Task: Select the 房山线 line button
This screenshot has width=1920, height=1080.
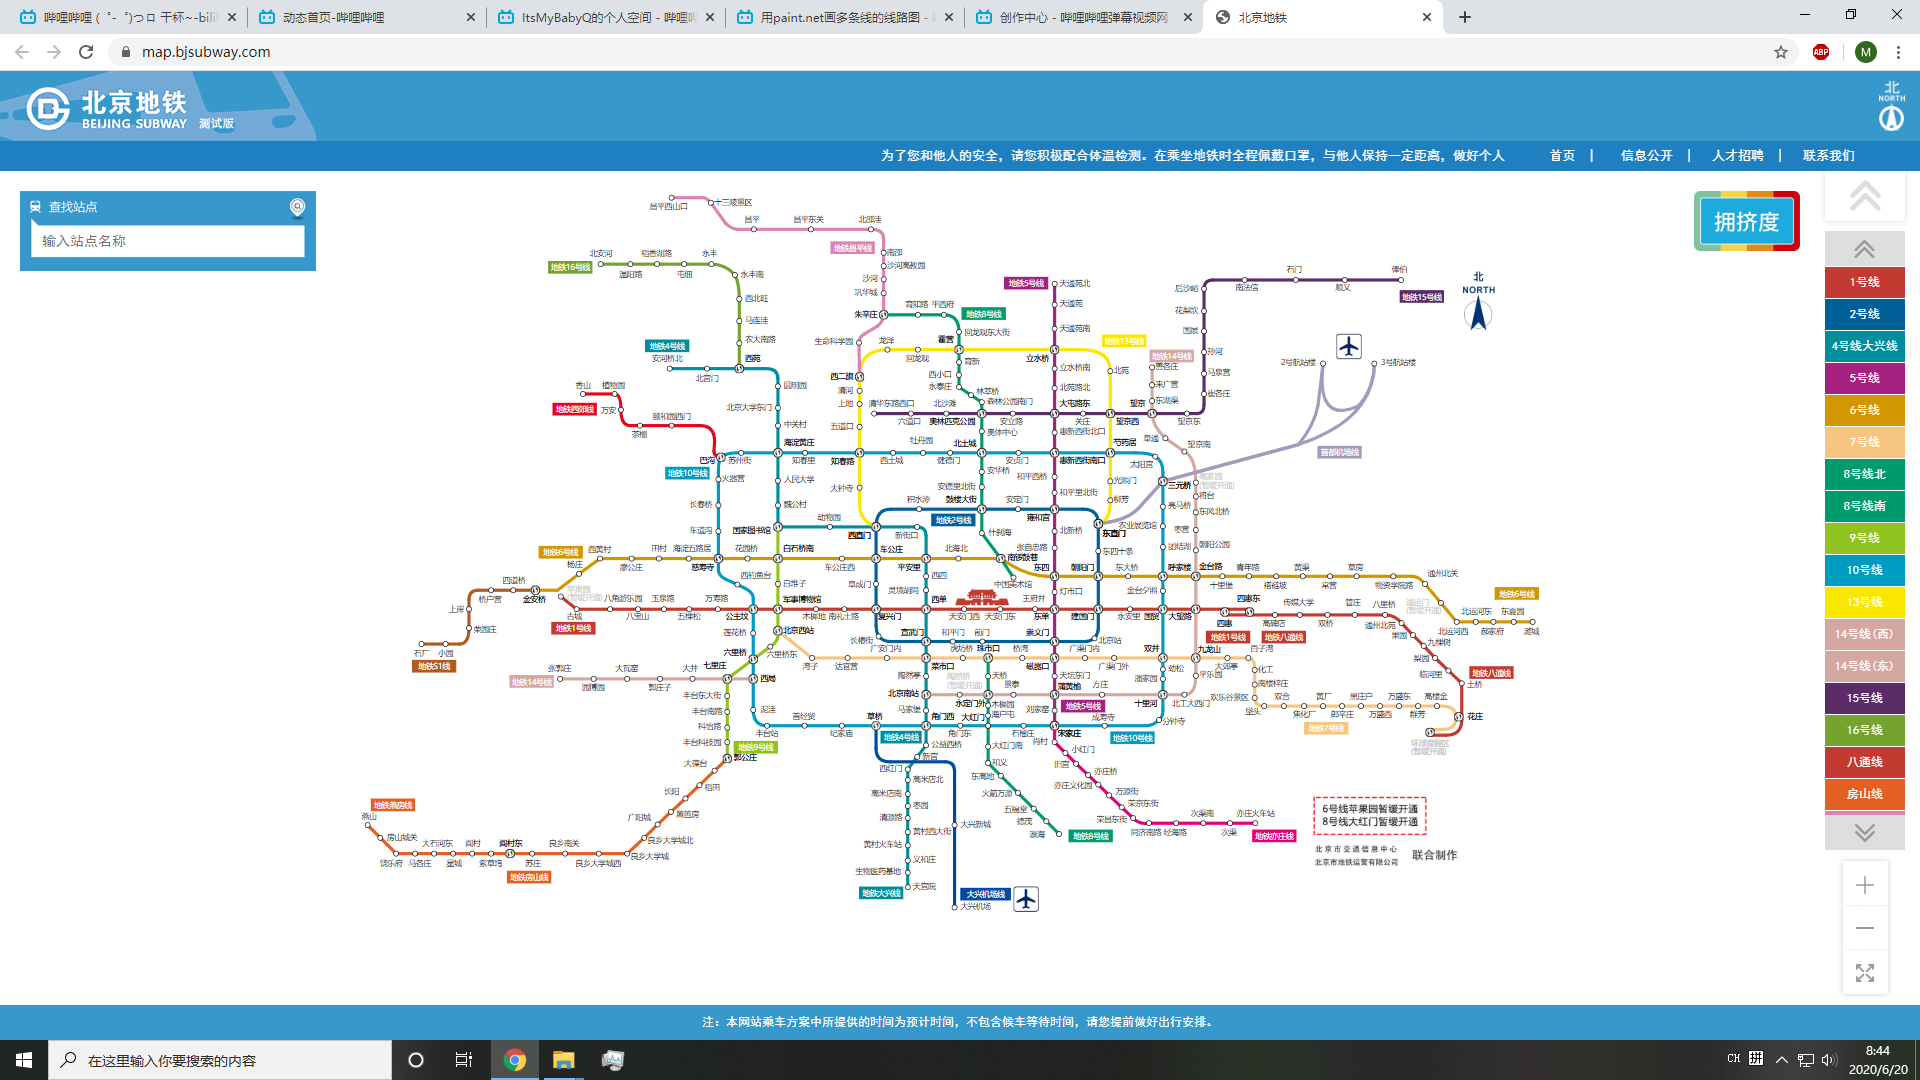Action: click(x=1865, y=794)
